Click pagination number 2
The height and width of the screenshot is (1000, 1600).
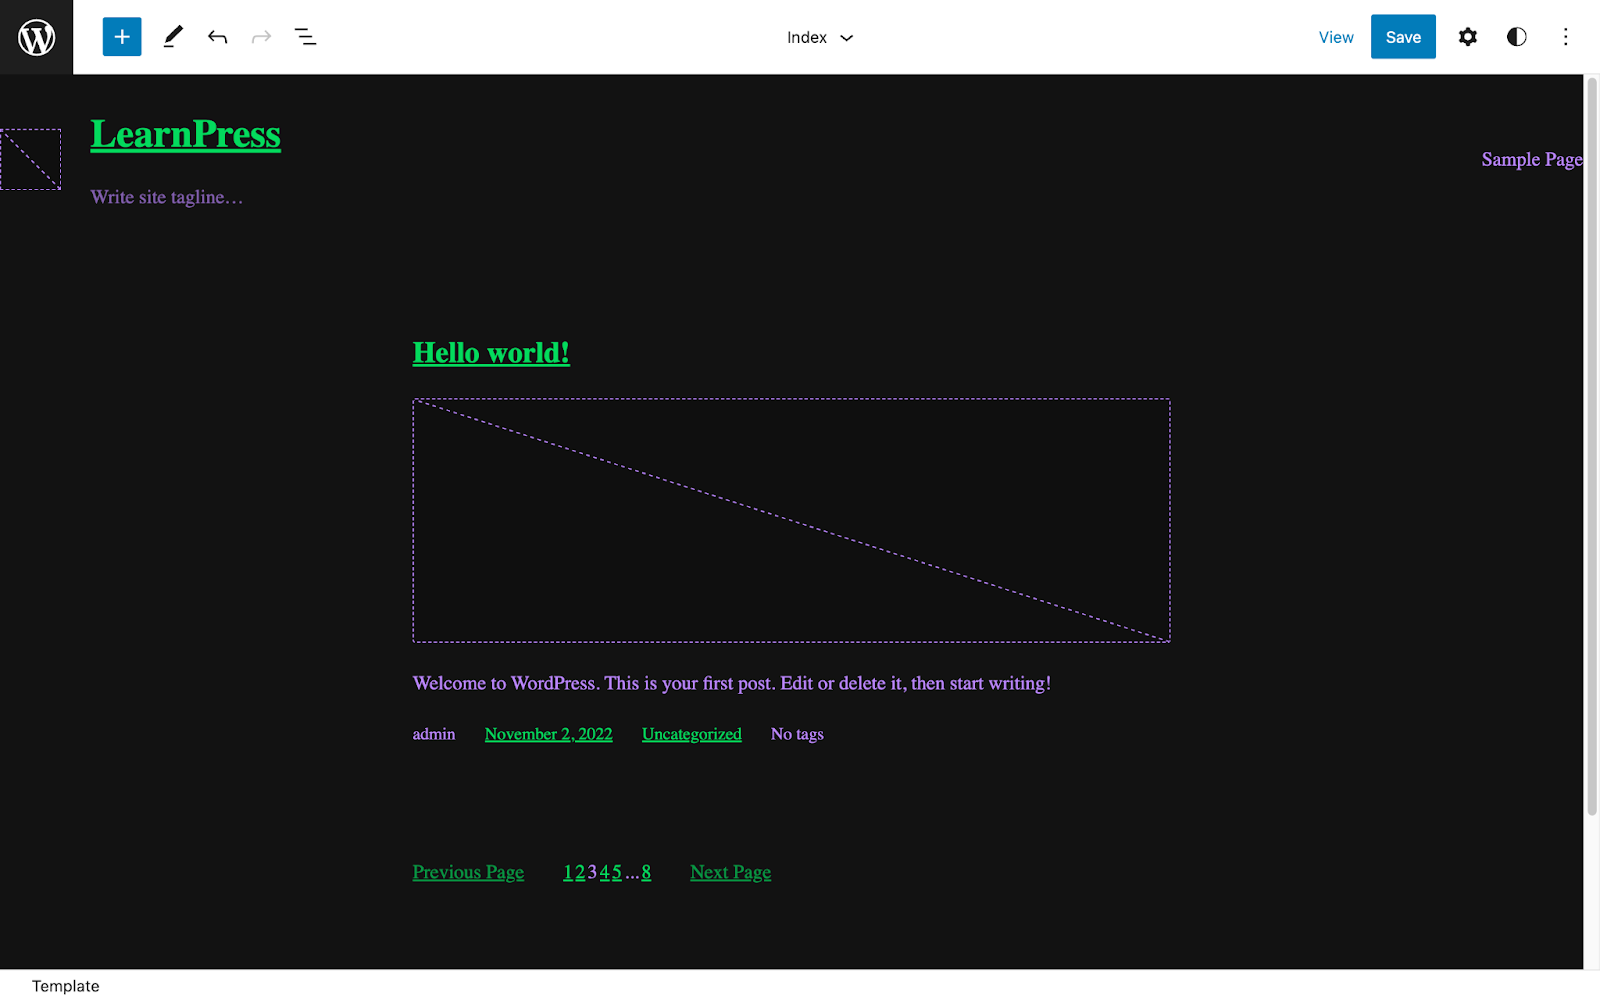(x=580, y=872)
